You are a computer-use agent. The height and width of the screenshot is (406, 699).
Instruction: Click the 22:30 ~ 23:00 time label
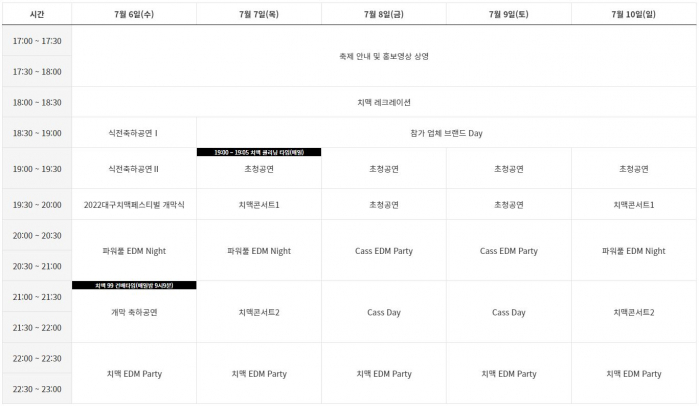(36, 389)
